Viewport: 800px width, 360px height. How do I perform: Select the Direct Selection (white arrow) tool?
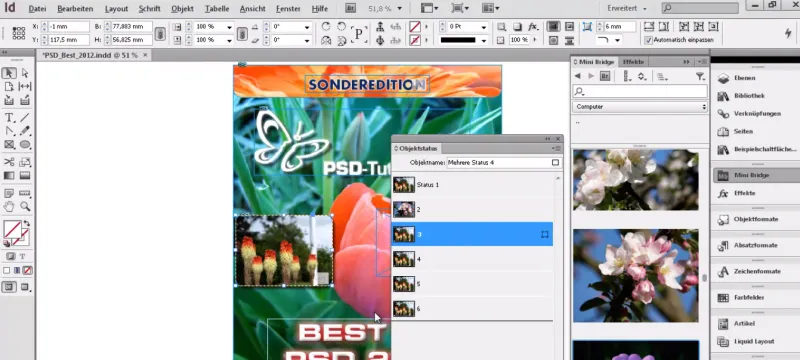(x=25, y=73)
